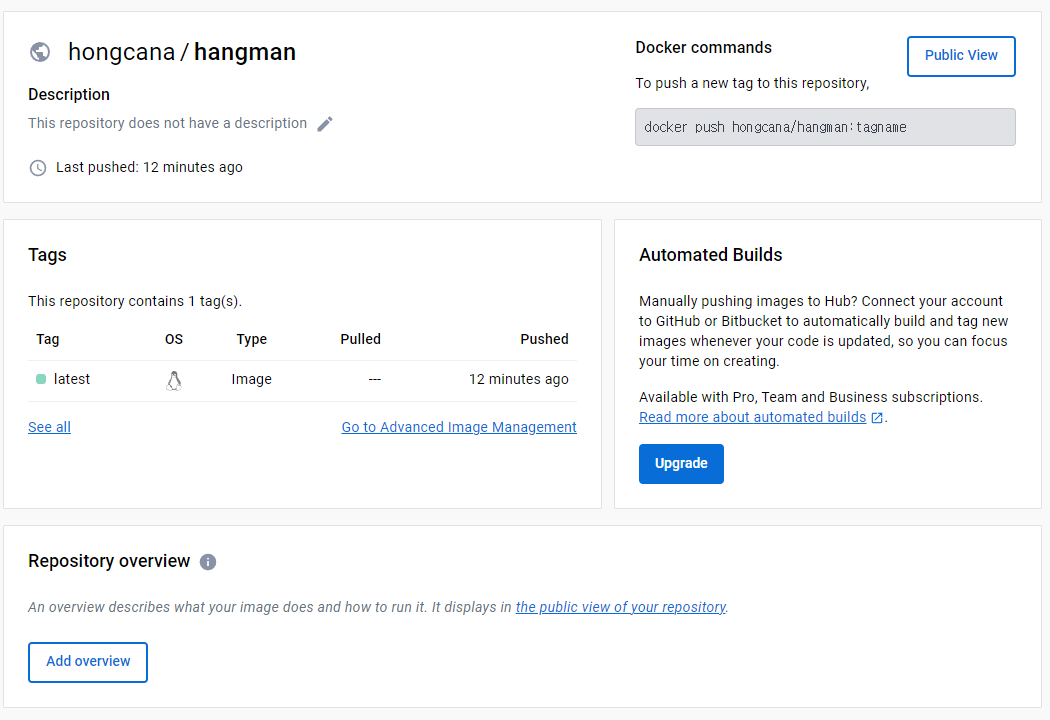Click the --- value under Pulled
This screenshot has height=720, width=1050.
pos(374,380)
